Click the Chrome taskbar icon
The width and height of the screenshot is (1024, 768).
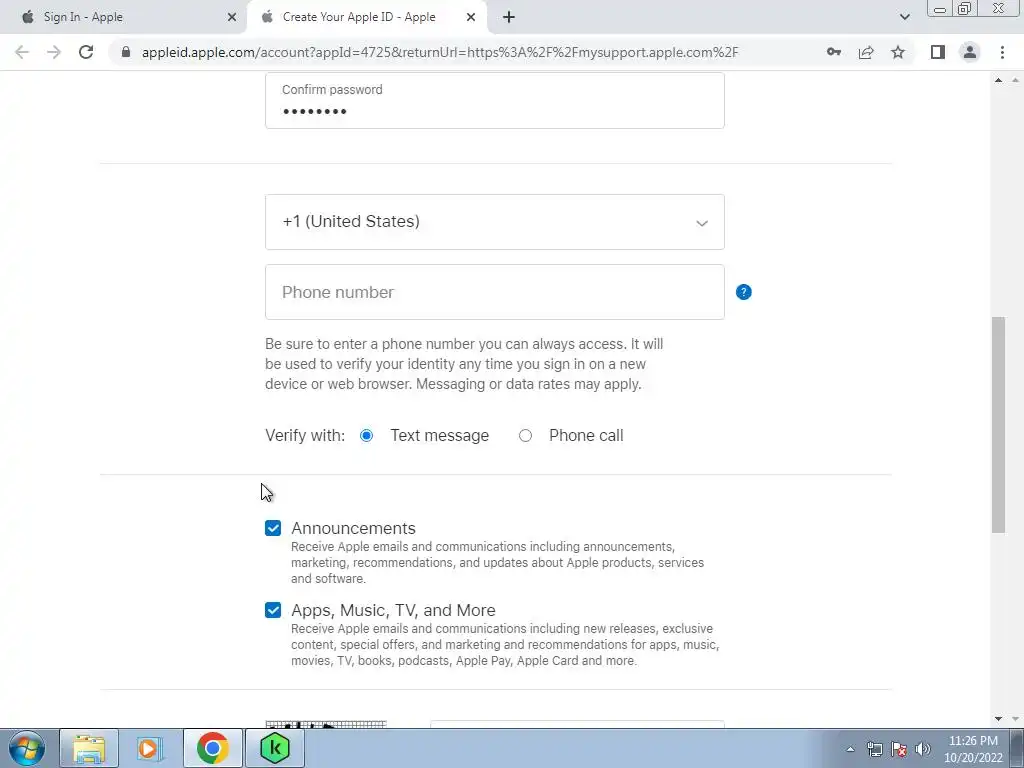coord(212,748)
